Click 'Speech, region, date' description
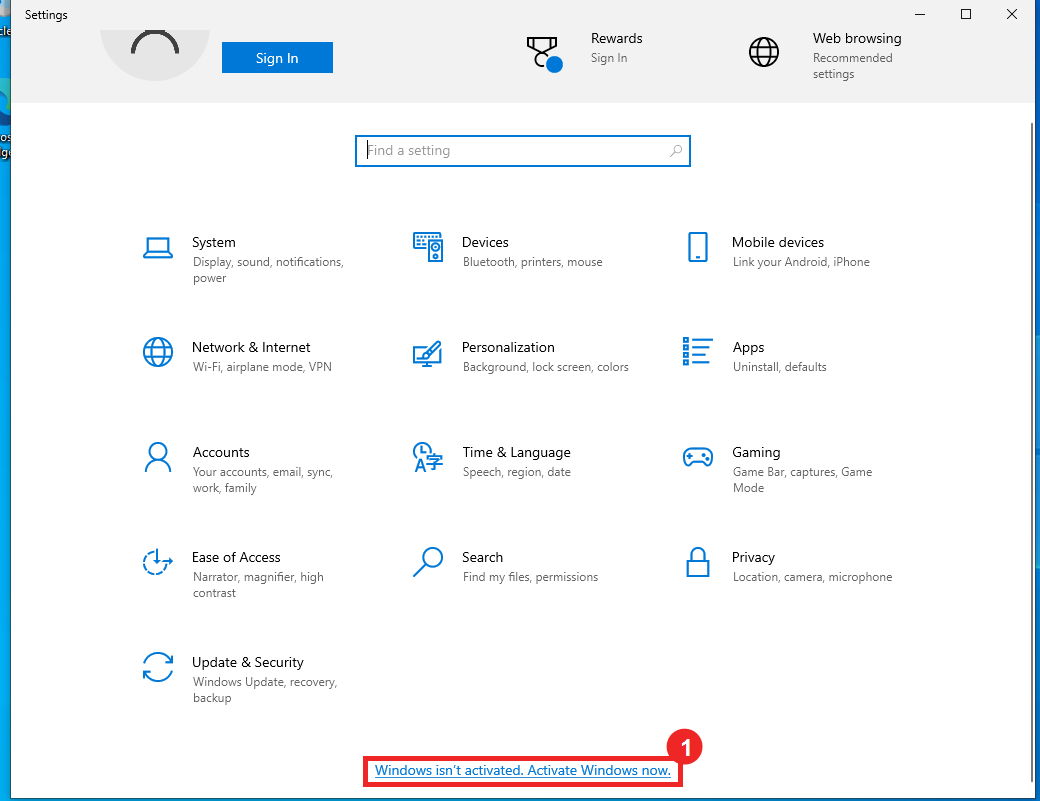Viewport: 1040px width, 801px height. tap(517, 472)
